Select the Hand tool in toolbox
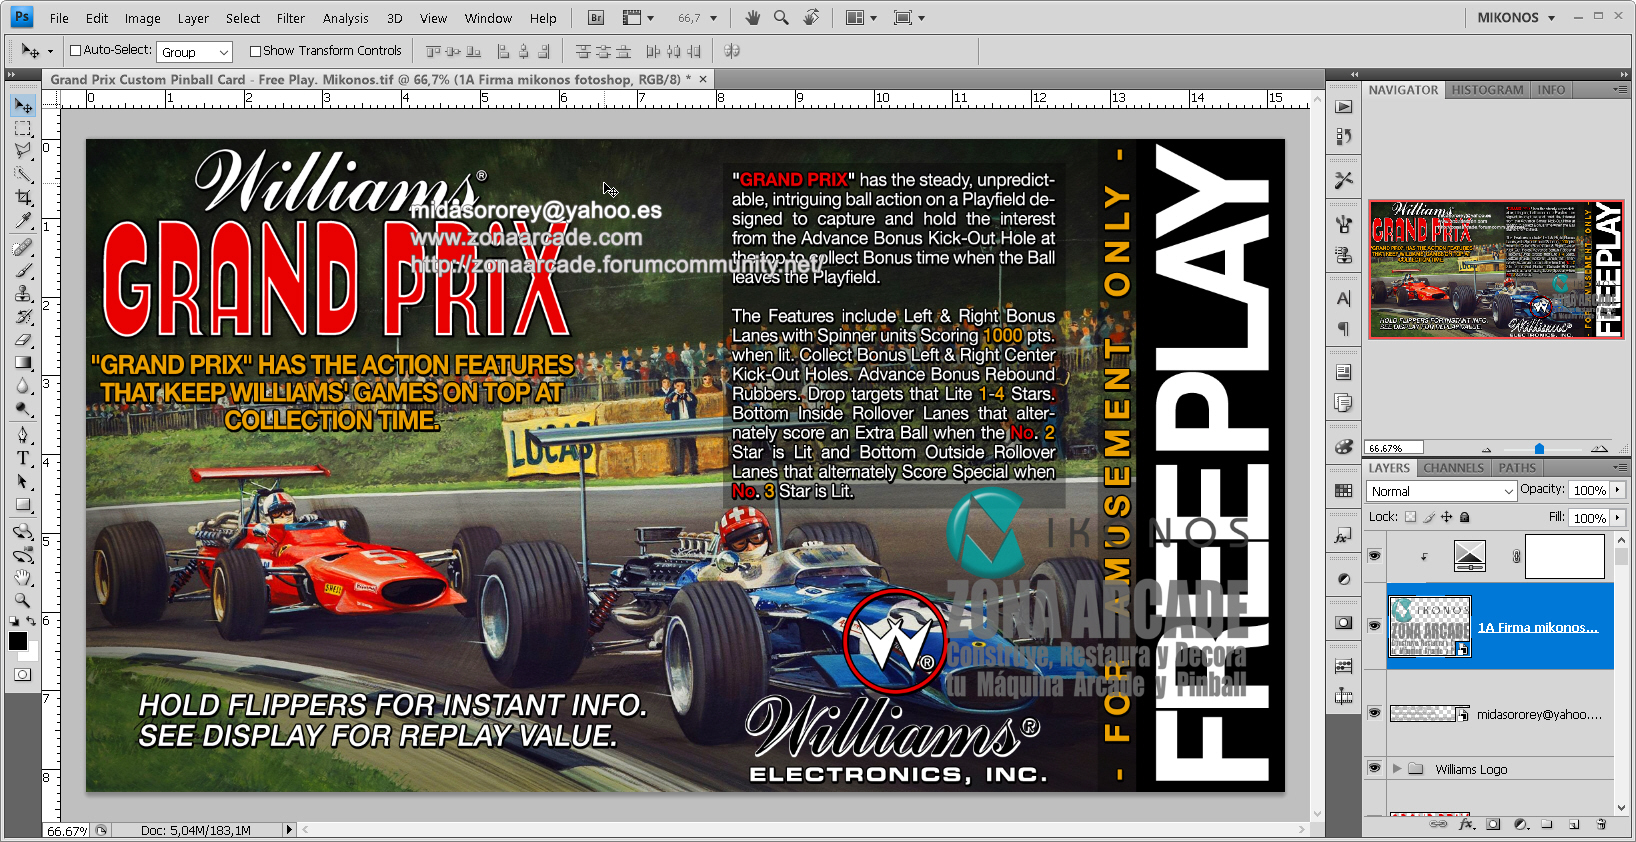 point(22,577)
